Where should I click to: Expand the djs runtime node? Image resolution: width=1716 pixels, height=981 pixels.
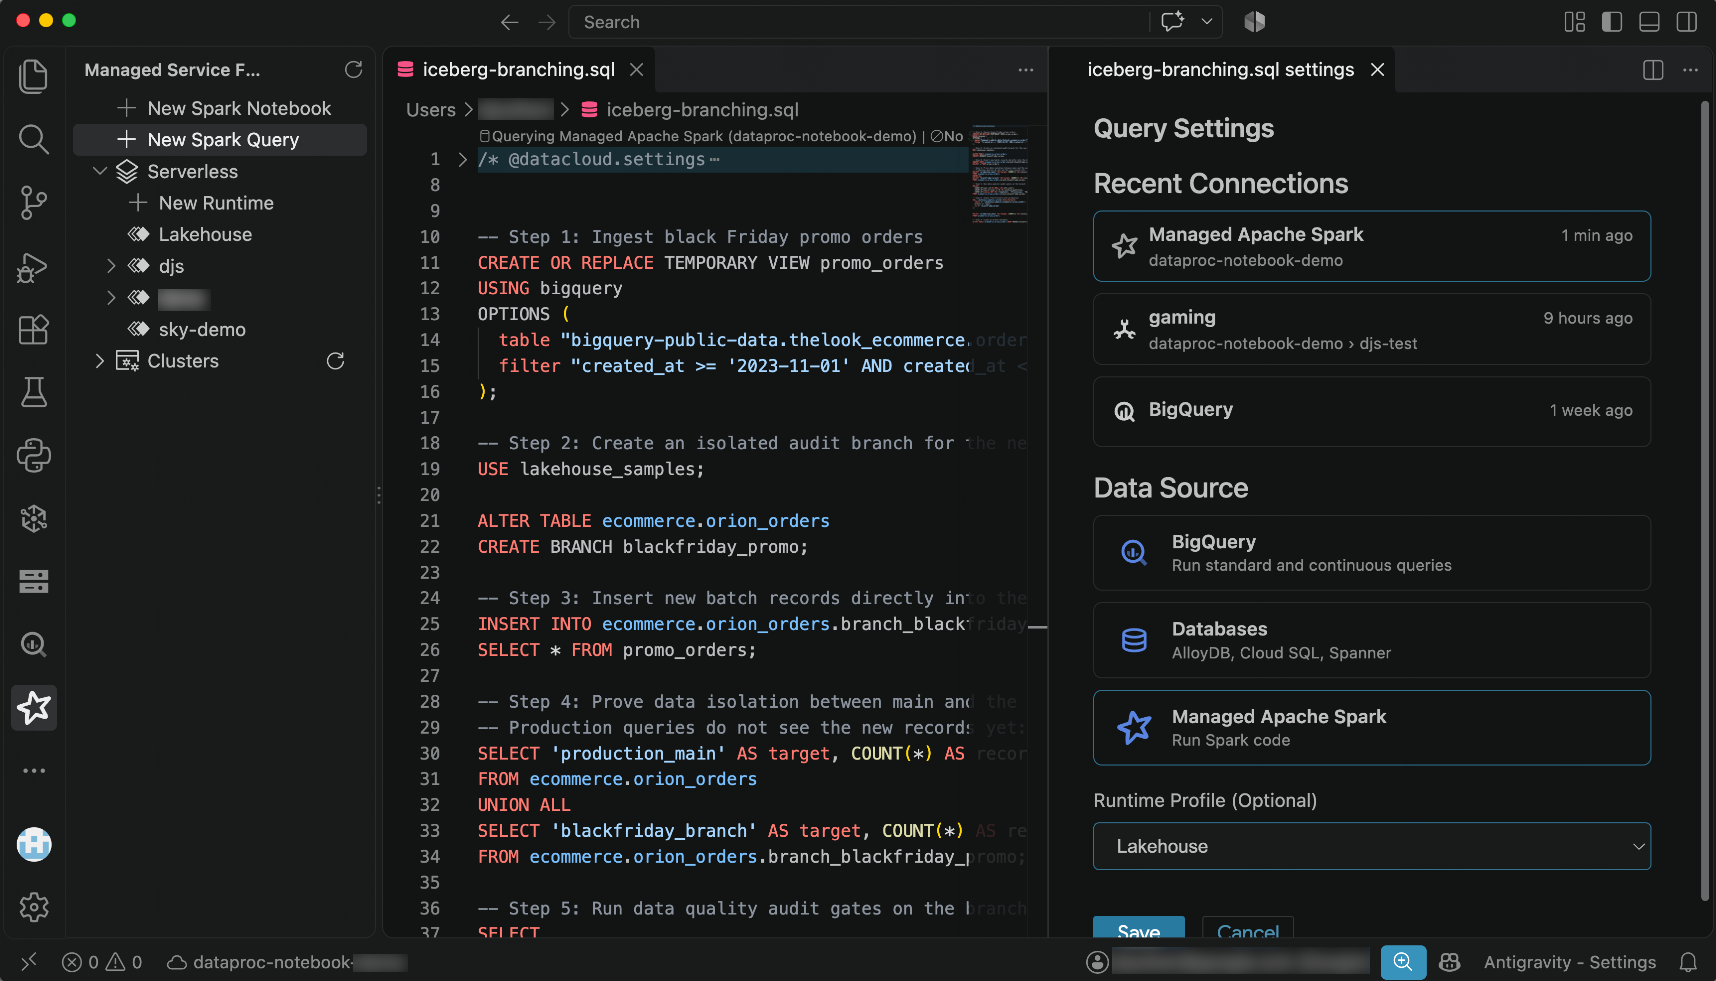pyautogui.click(x=111, y=266)
